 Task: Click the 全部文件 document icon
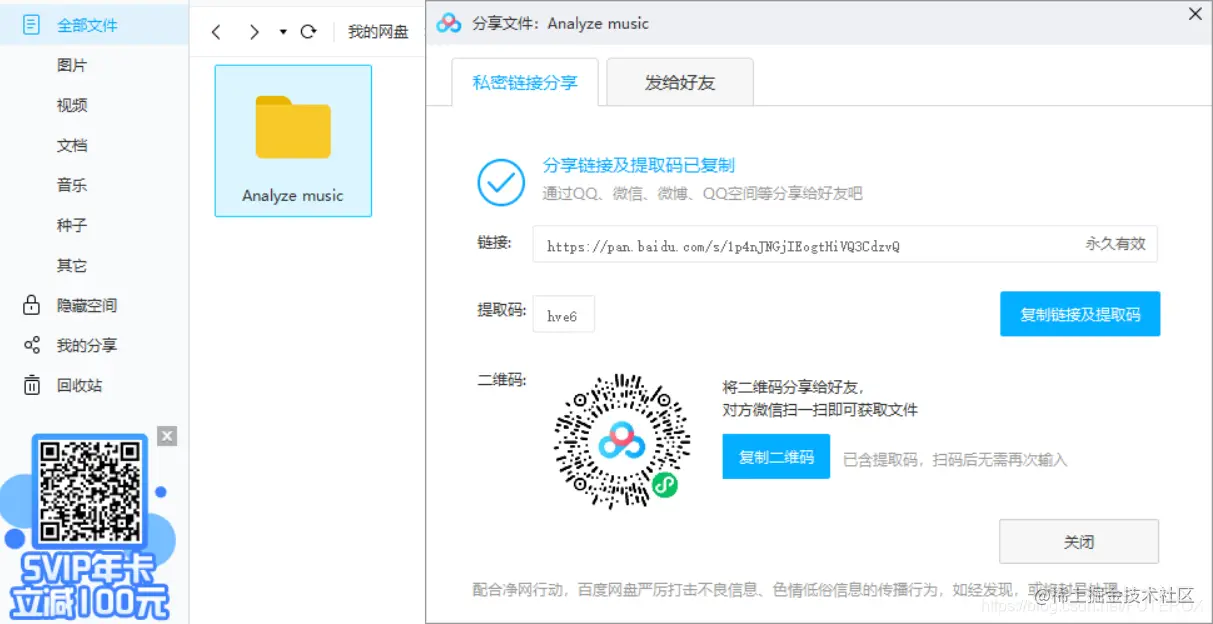click(x=32, y=25)
